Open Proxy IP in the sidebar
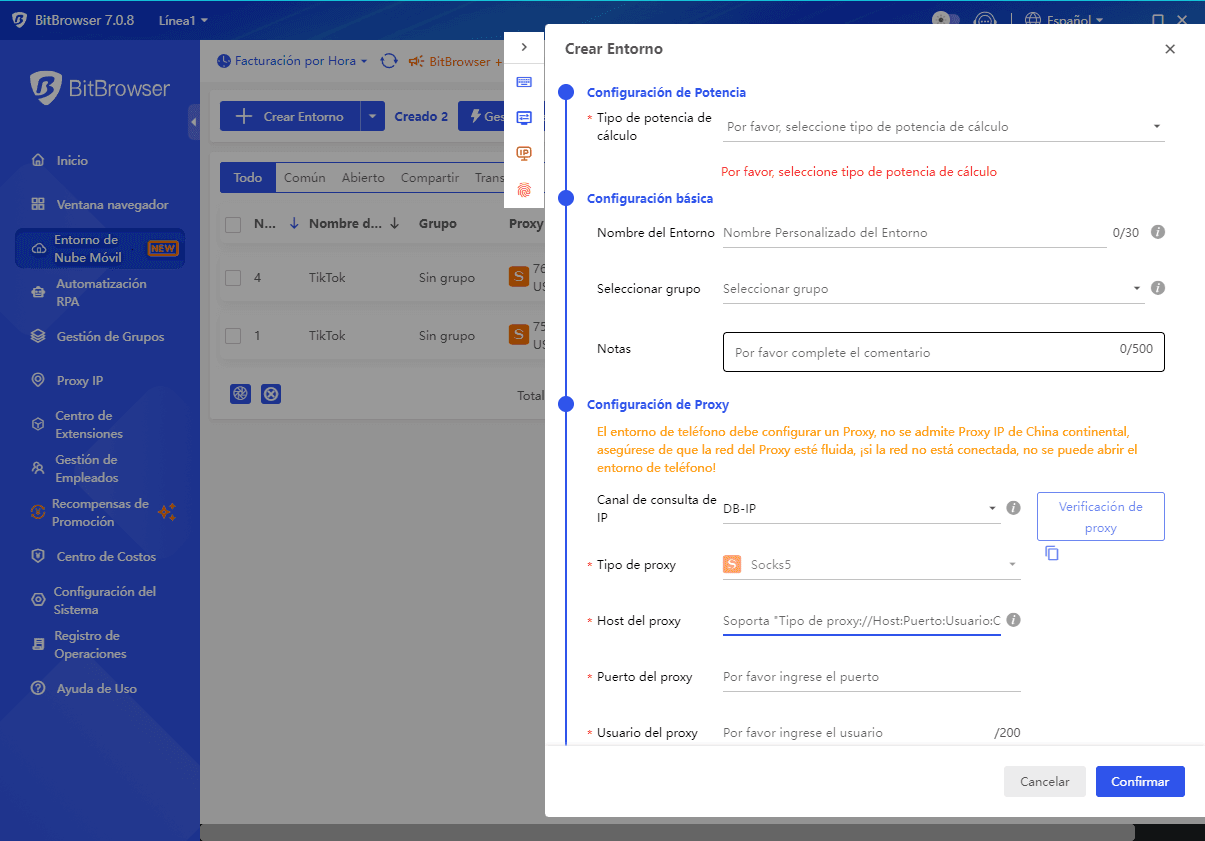Viewport: 1205px width, 841px height. pos(80,381)
